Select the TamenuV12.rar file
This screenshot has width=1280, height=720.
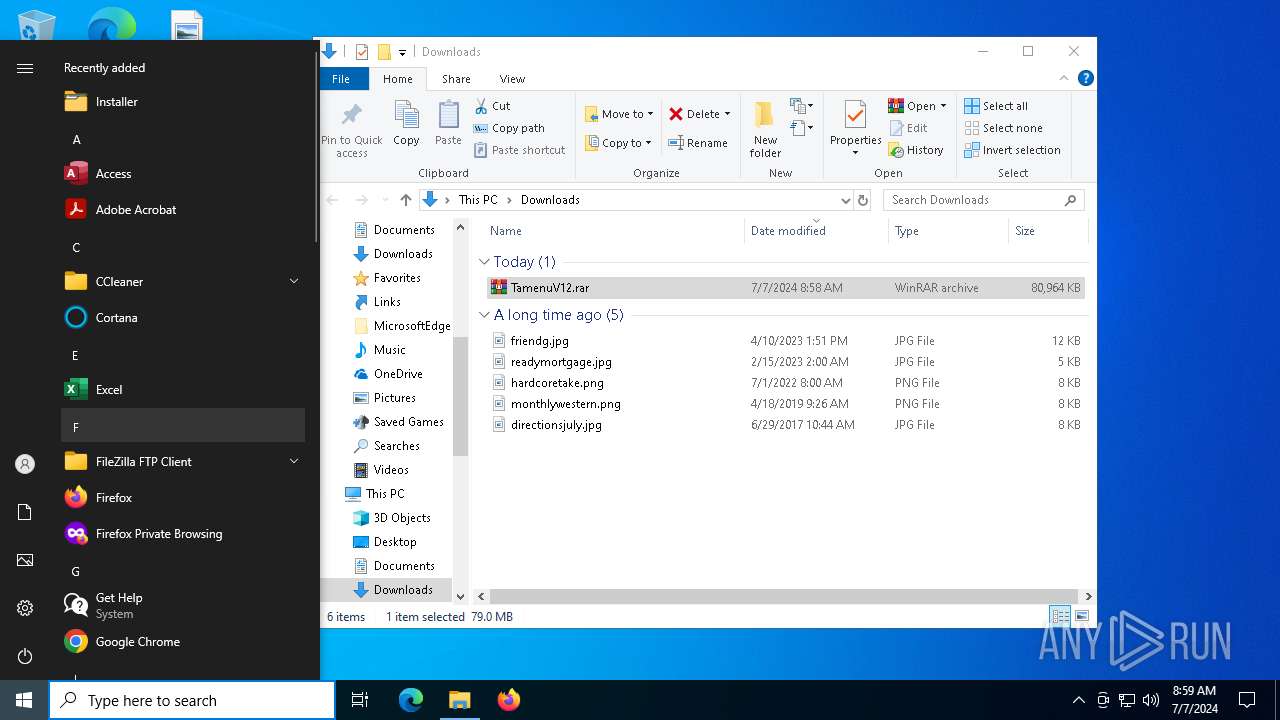point(785,288)
